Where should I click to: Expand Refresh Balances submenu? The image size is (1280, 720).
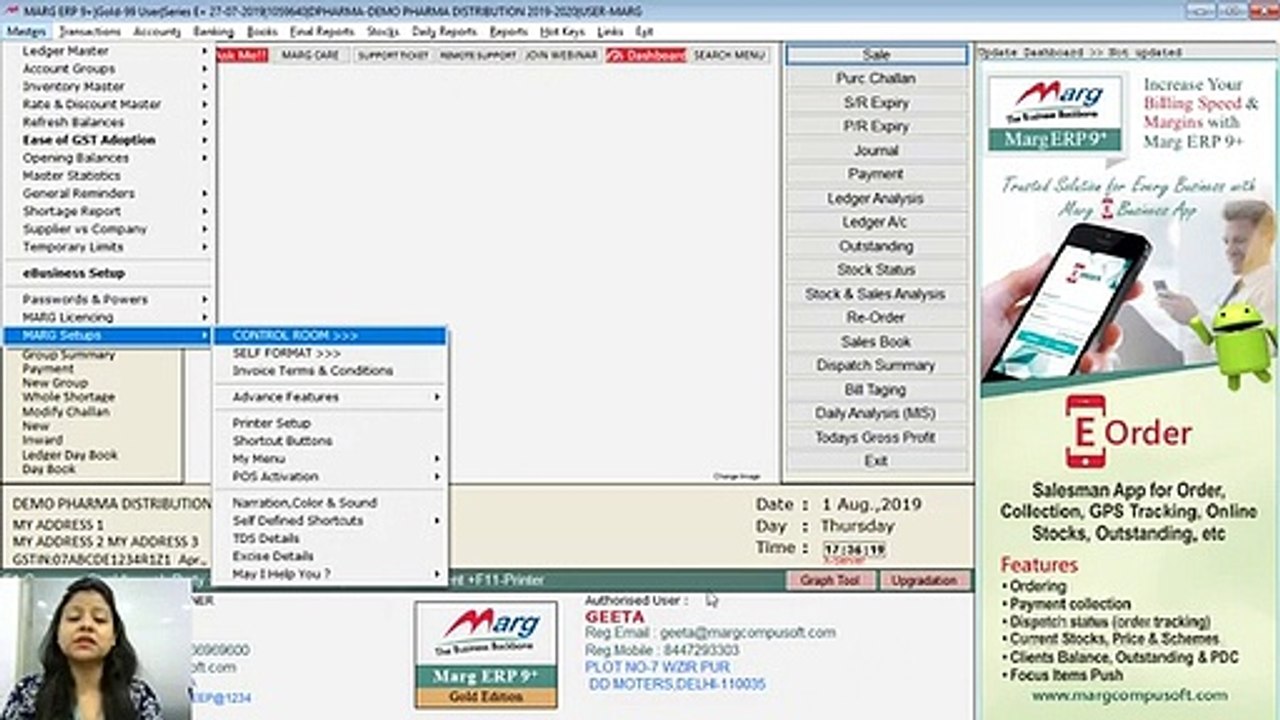point(109,122)
